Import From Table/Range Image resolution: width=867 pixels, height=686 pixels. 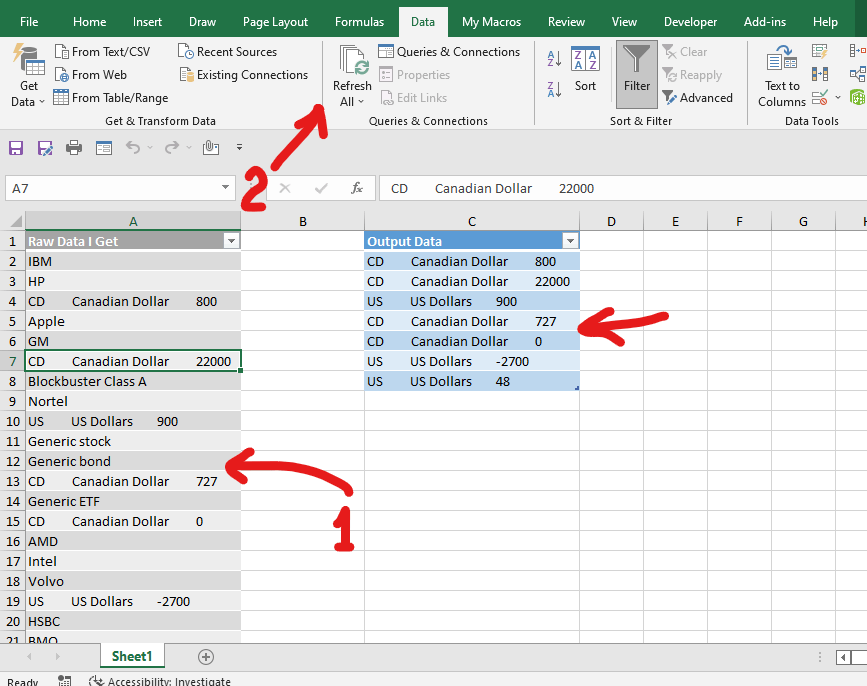[x=111, y=98]
